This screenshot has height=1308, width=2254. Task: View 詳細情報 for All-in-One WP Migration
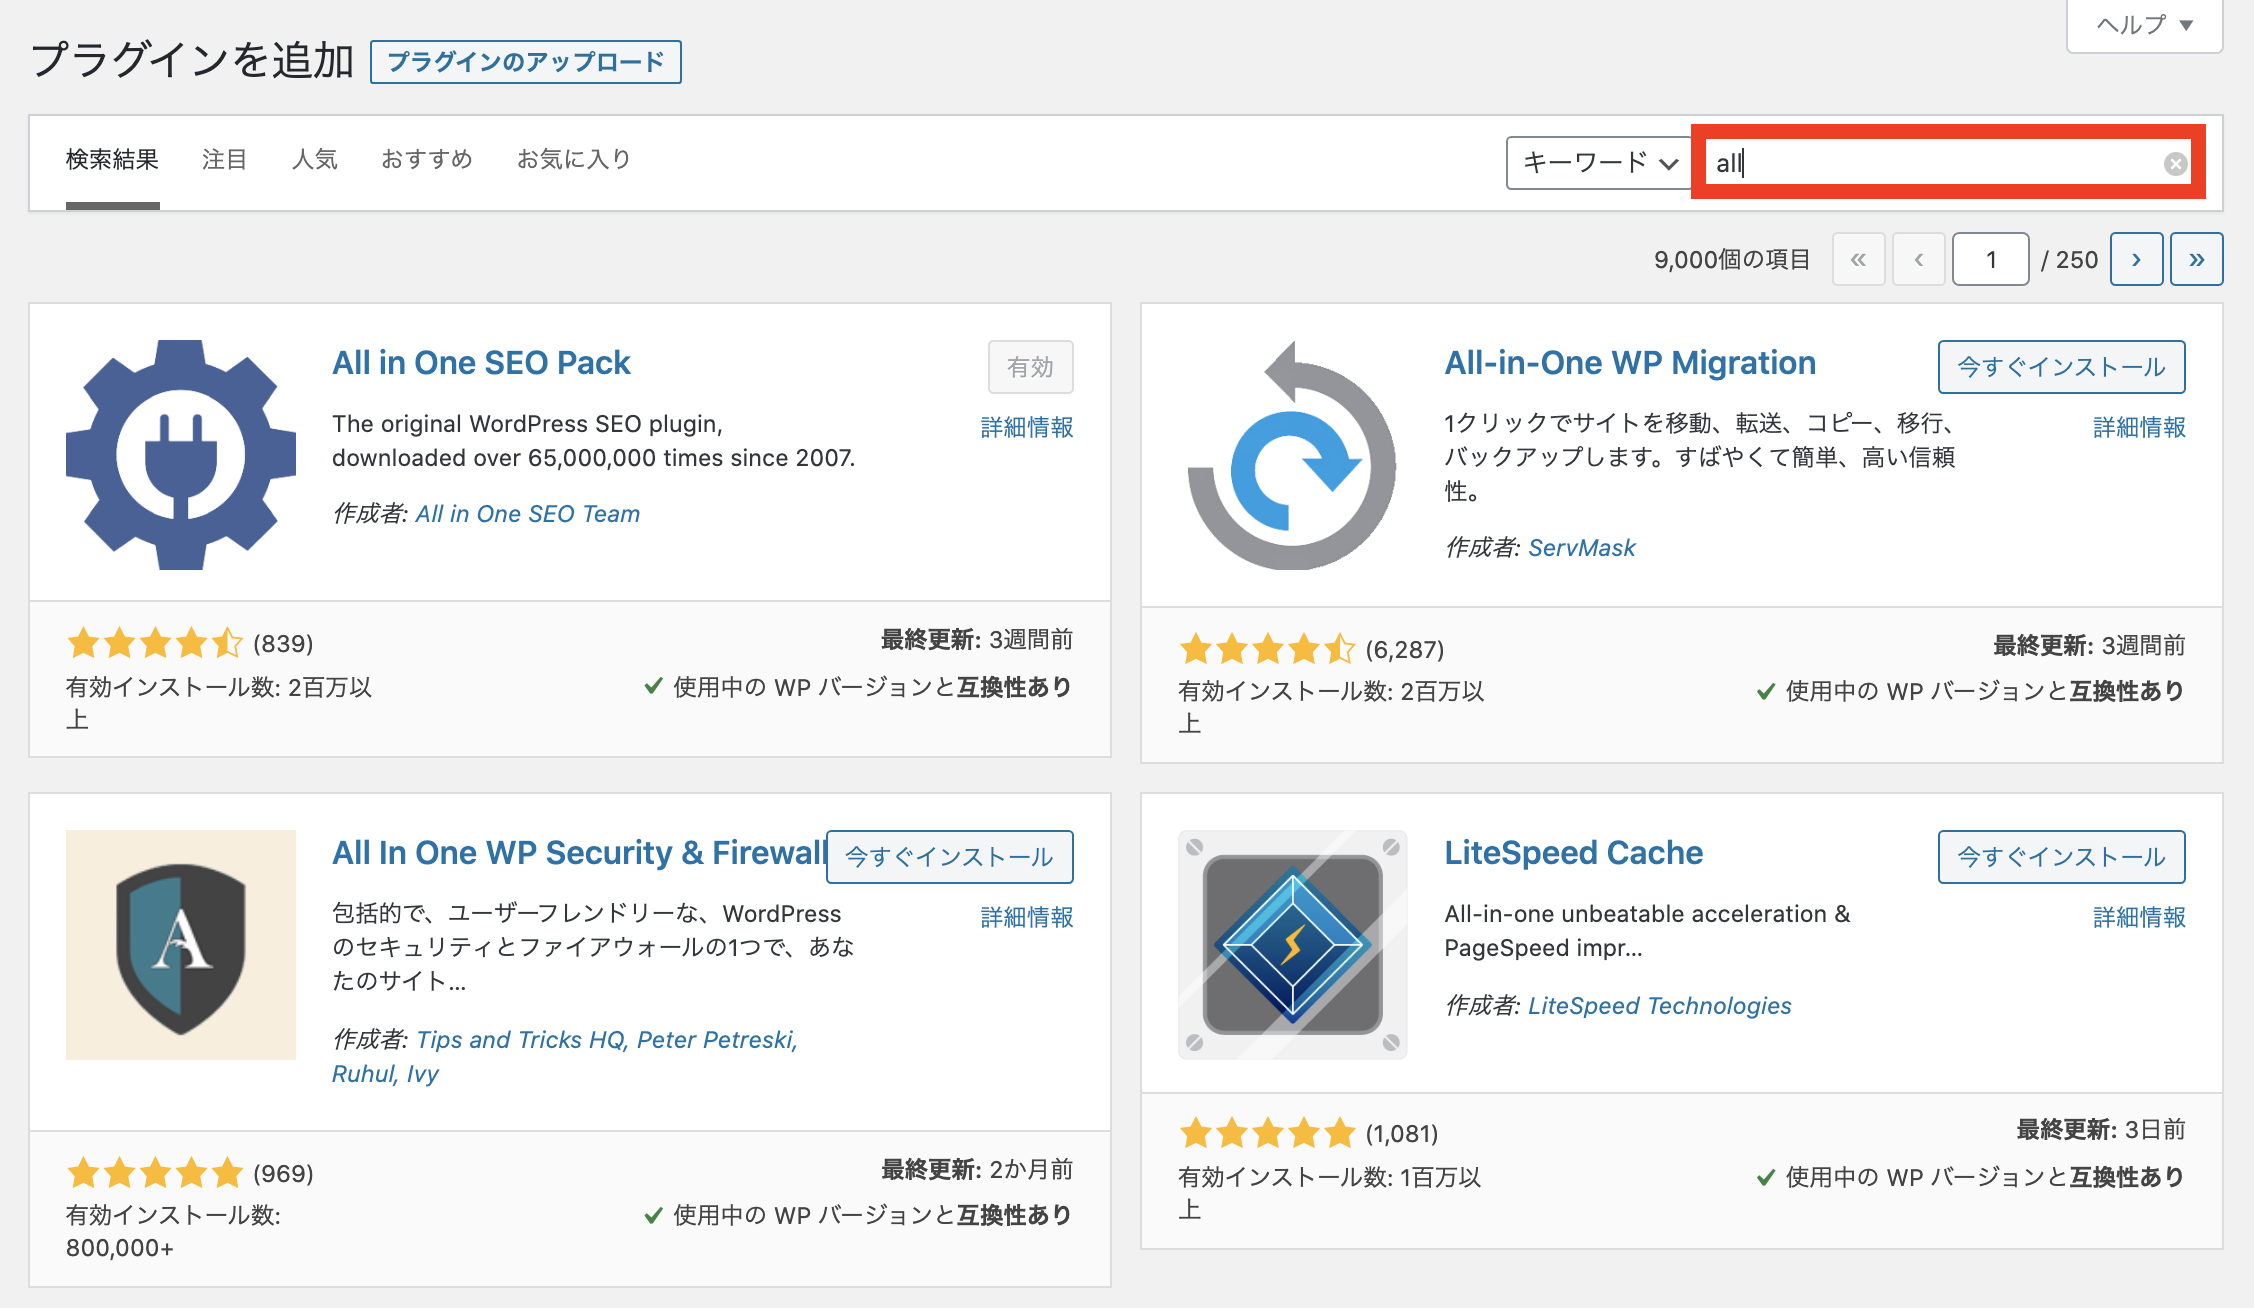2139,428
